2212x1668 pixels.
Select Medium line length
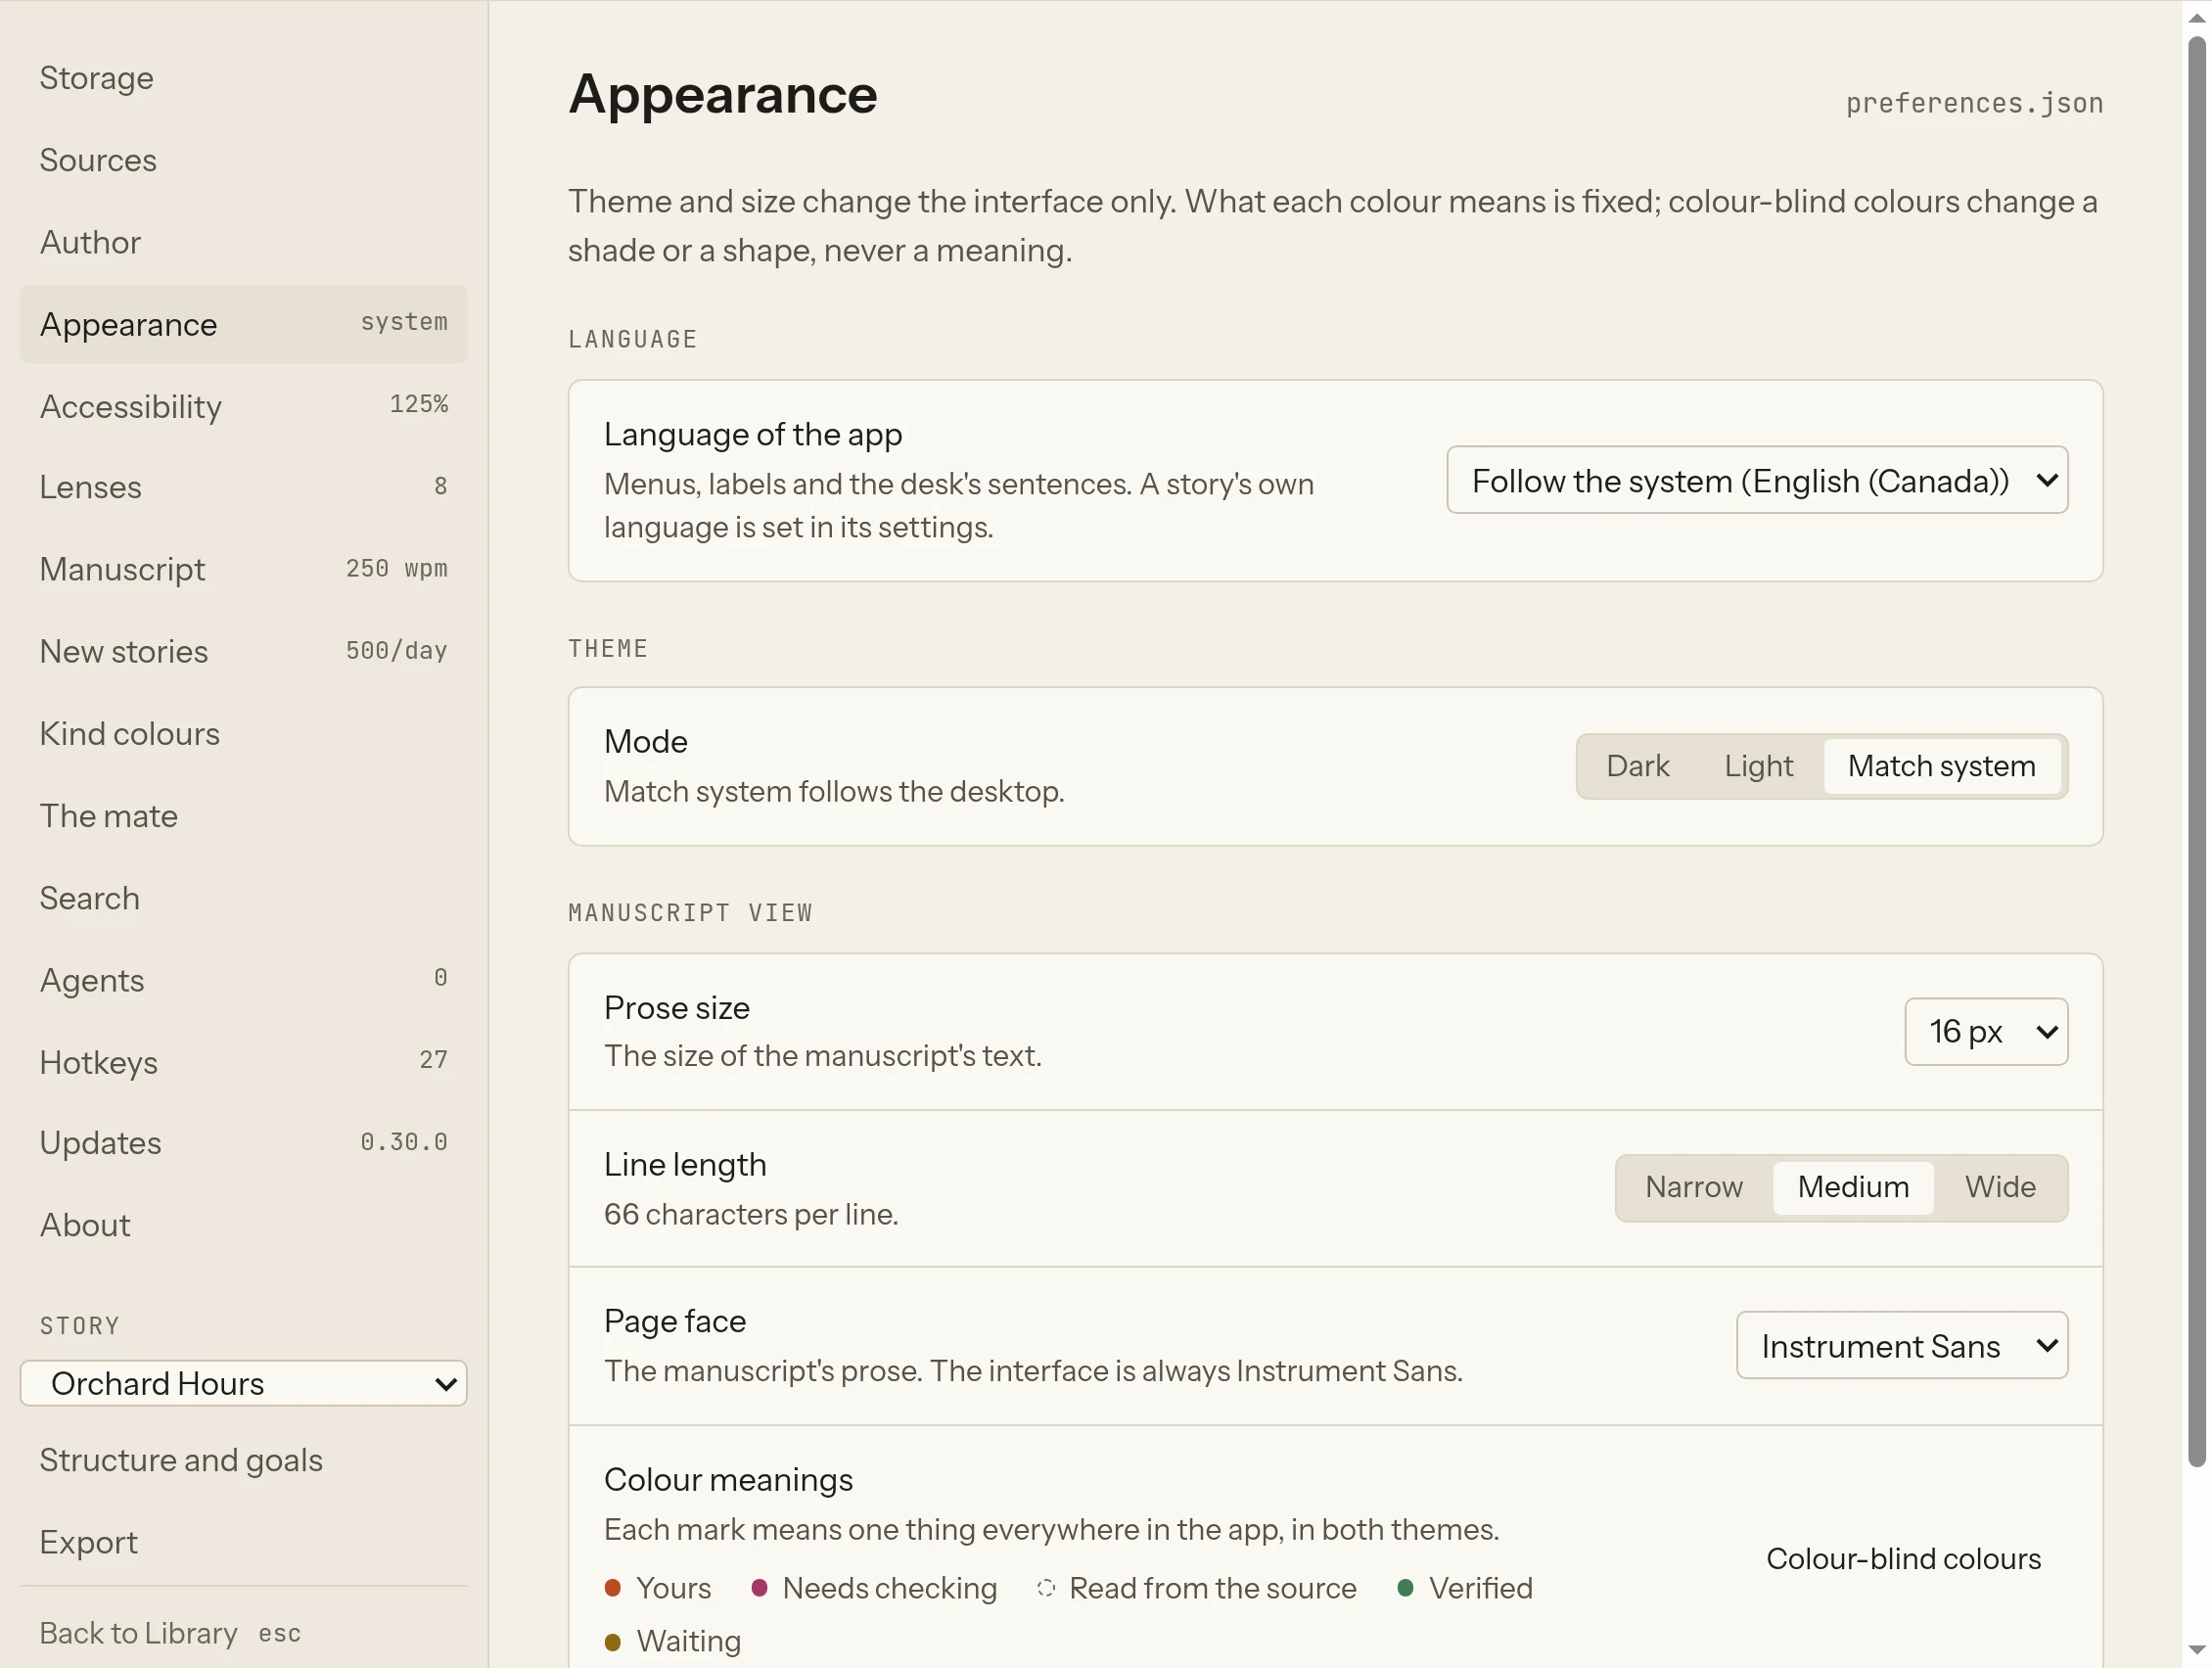pyautogui.click(x=1853, y=1187)
